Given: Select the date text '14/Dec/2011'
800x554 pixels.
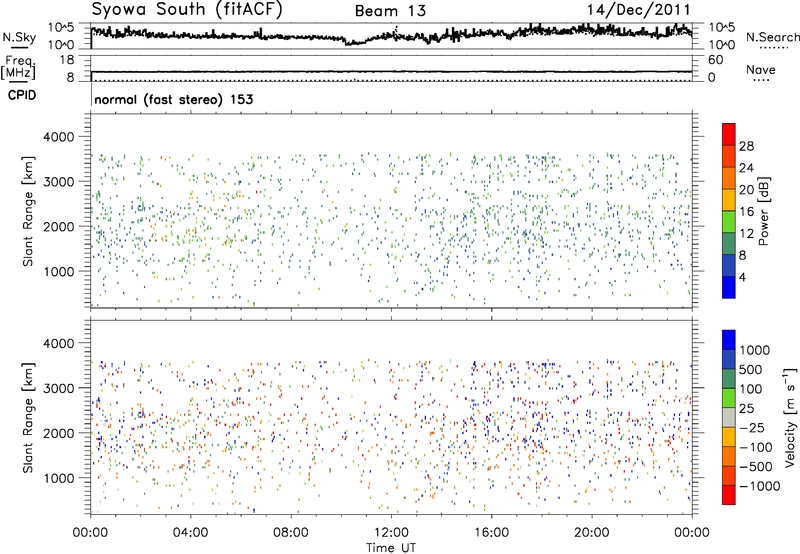Looking at the screenshot, I should click(x=638, y=10).
